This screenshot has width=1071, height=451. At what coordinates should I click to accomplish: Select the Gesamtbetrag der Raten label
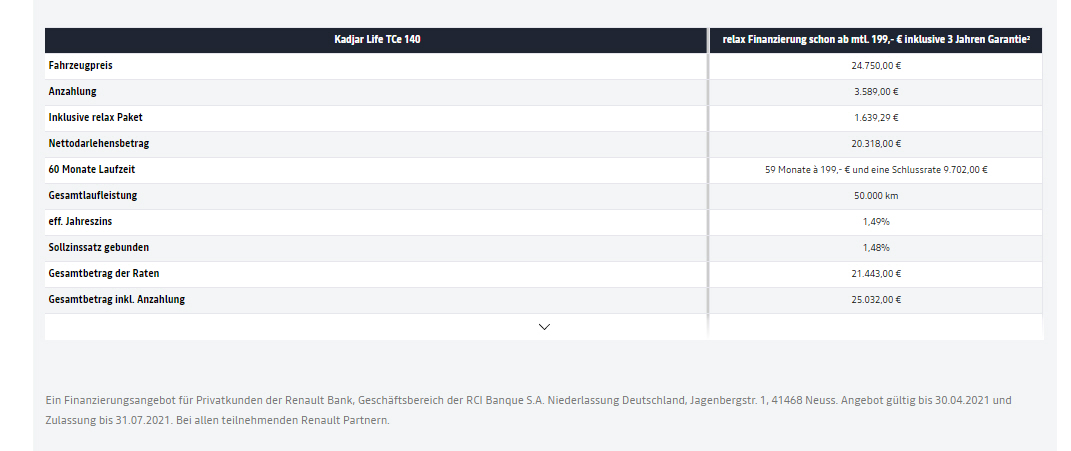[104, 273]
